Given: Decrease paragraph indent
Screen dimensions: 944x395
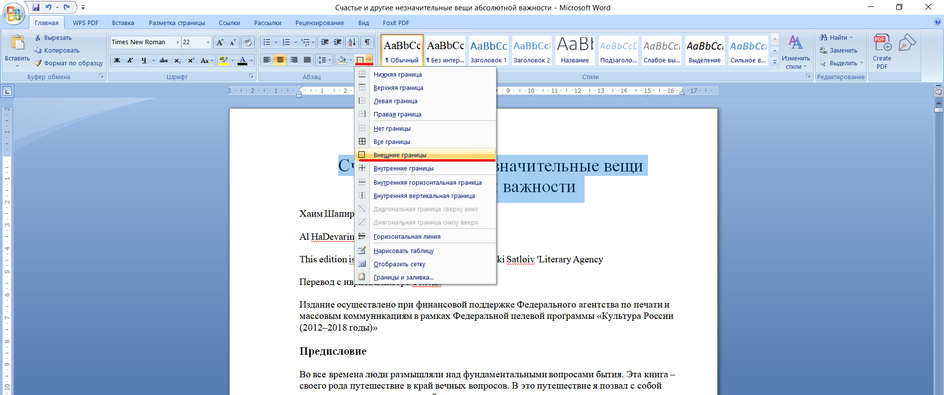Looking at the screenshot, I should click(324, 43).
